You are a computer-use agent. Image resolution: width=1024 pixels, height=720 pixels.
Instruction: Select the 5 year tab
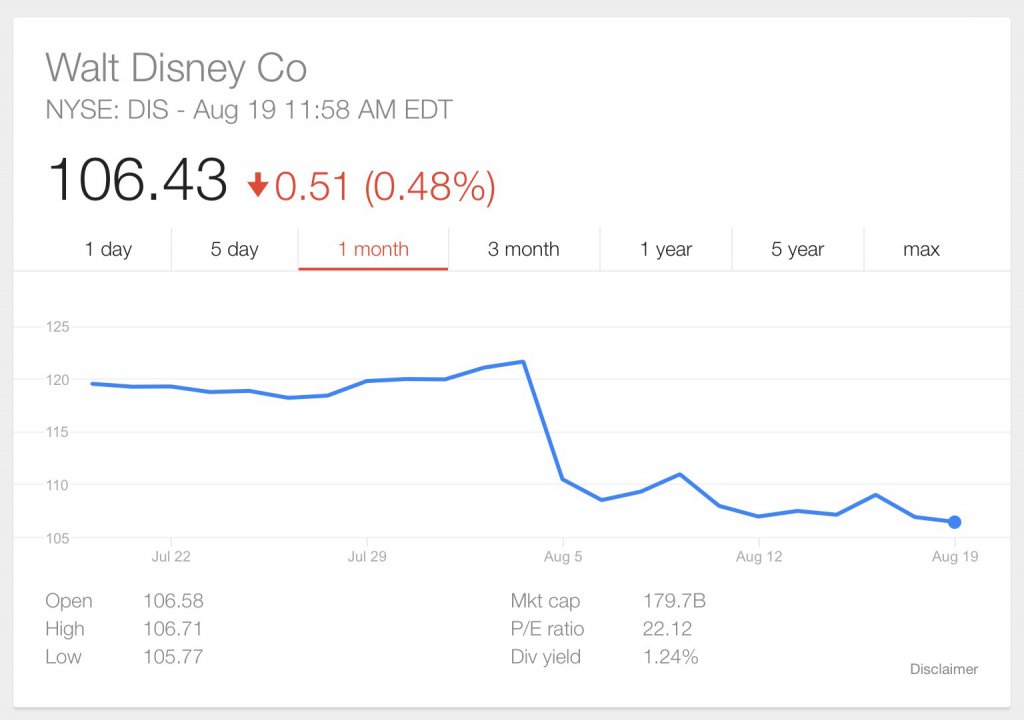pyautogui.click(x=797, y=249)
